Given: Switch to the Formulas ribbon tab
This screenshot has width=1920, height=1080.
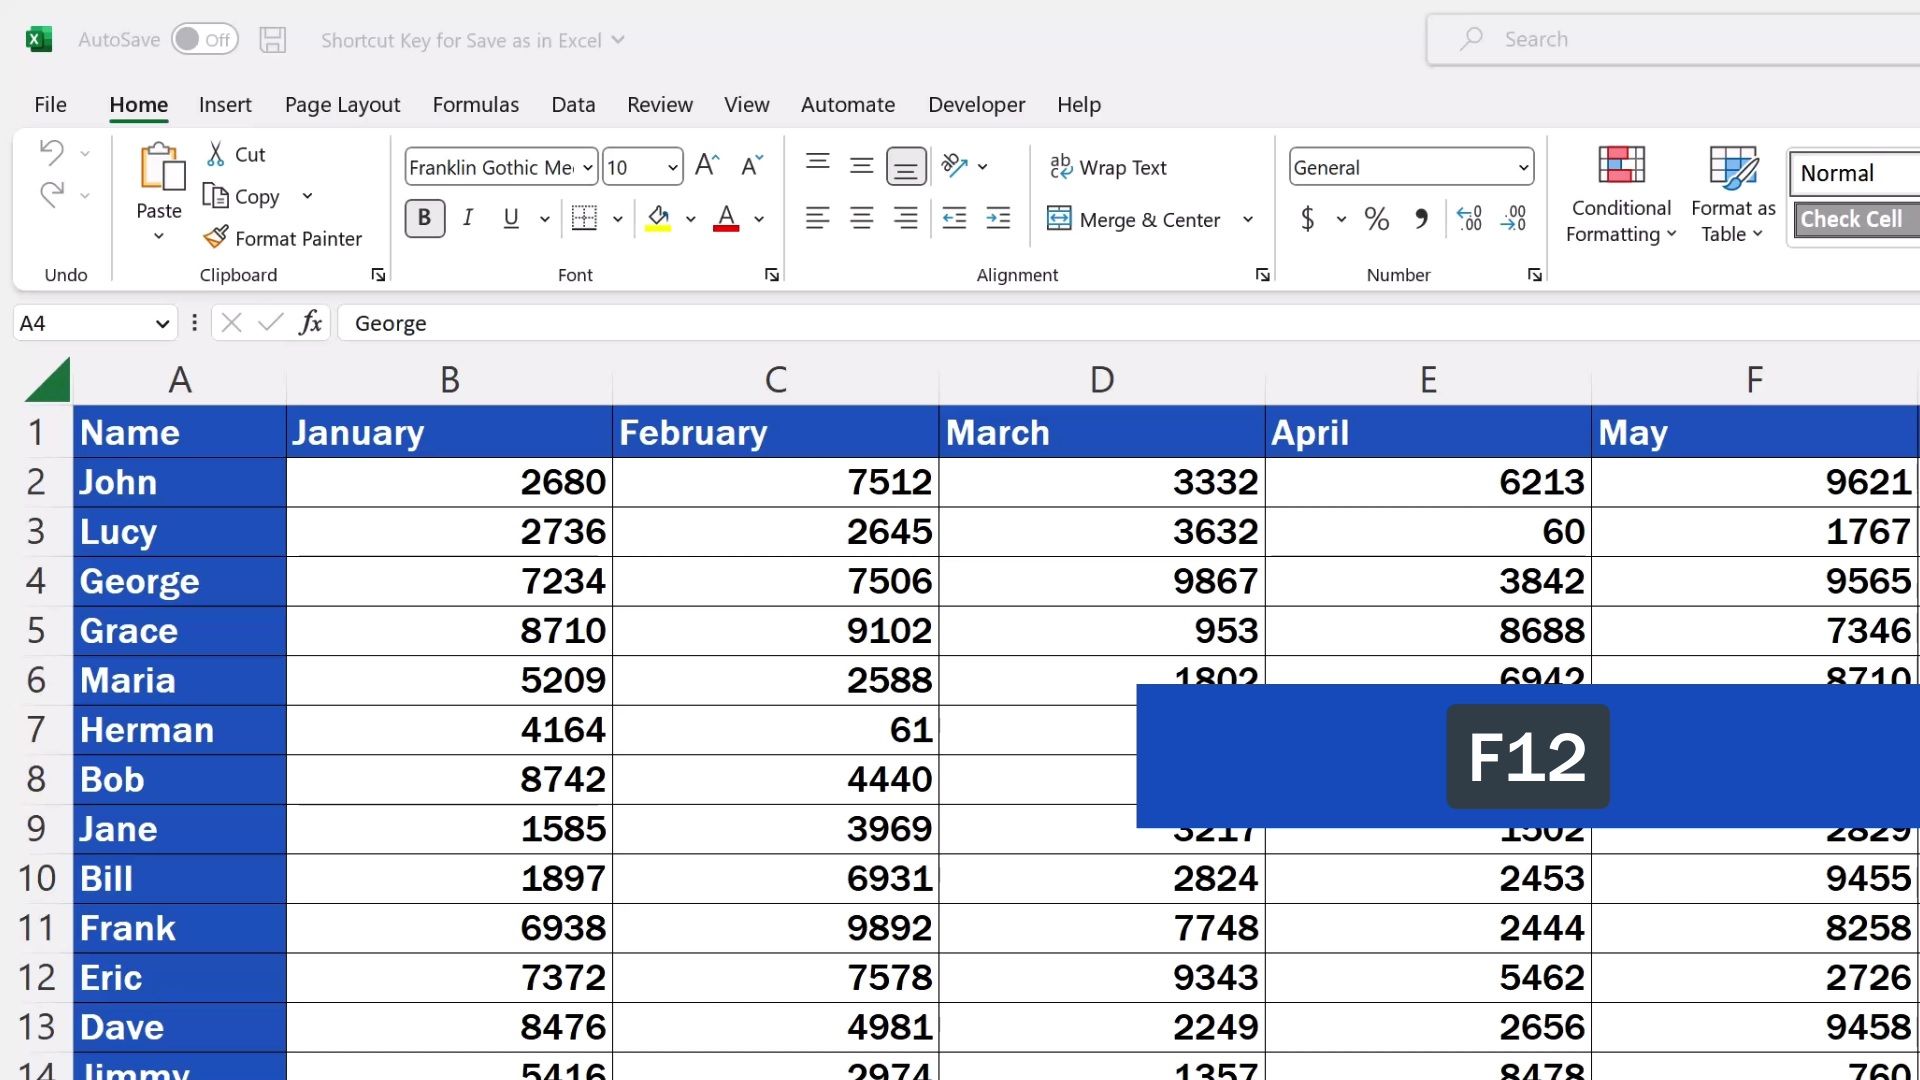Looking at the screenshot, I should point(476,104).
